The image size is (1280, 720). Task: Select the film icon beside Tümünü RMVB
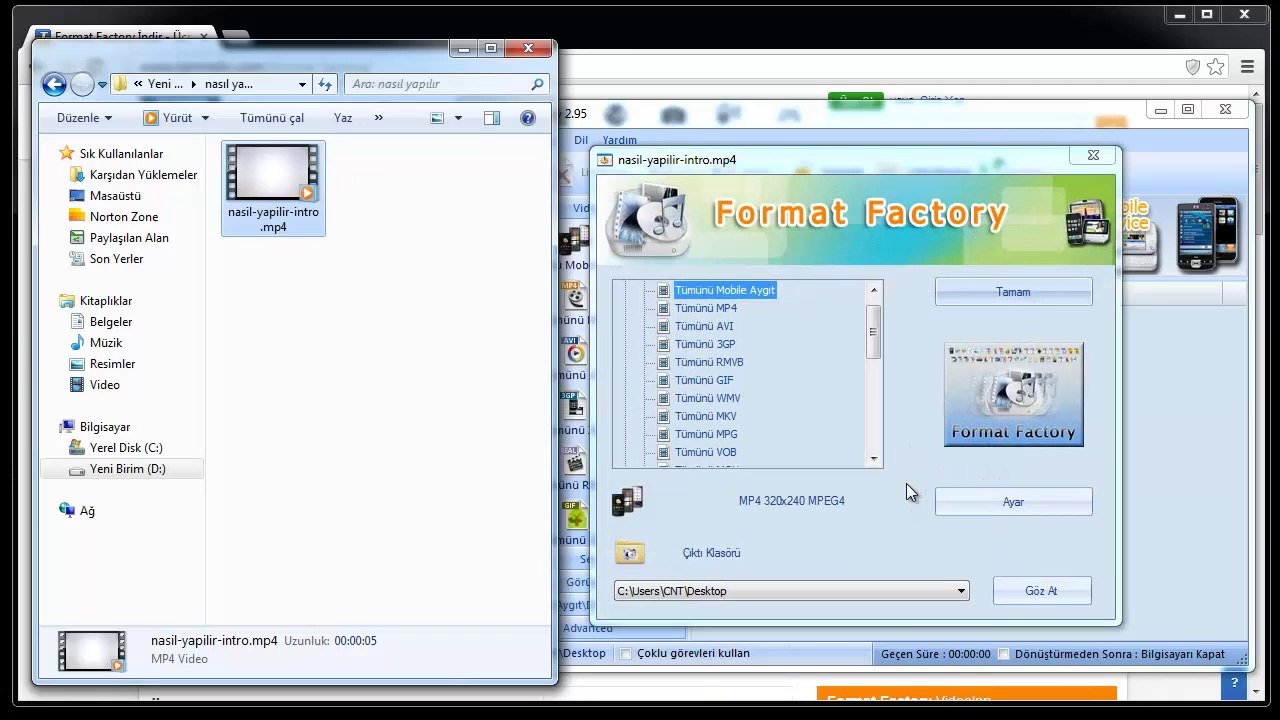(663, 362)
